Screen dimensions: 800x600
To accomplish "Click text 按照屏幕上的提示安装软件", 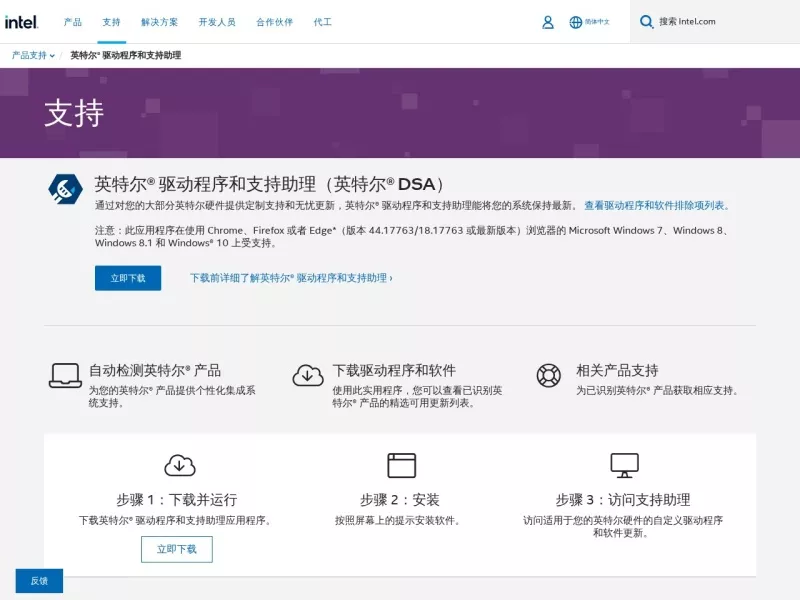I will tap(397, 520).
